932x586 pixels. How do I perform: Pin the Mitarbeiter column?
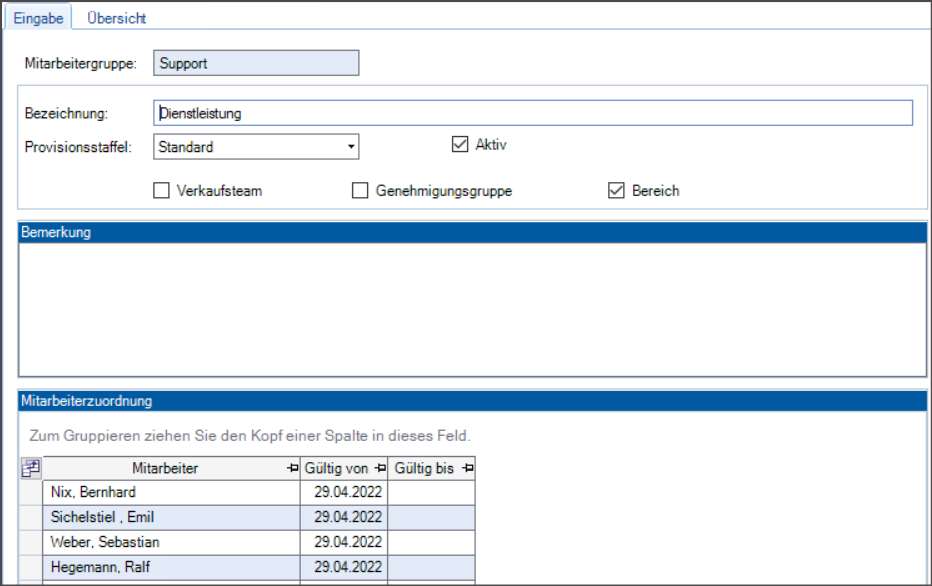[292, 468]
